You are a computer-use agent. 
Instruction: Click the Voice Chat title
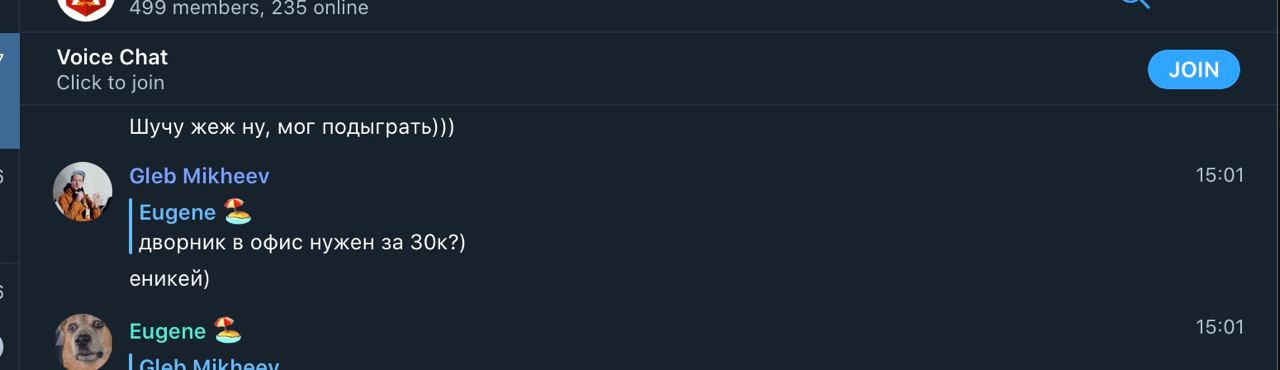coord(112,57)
